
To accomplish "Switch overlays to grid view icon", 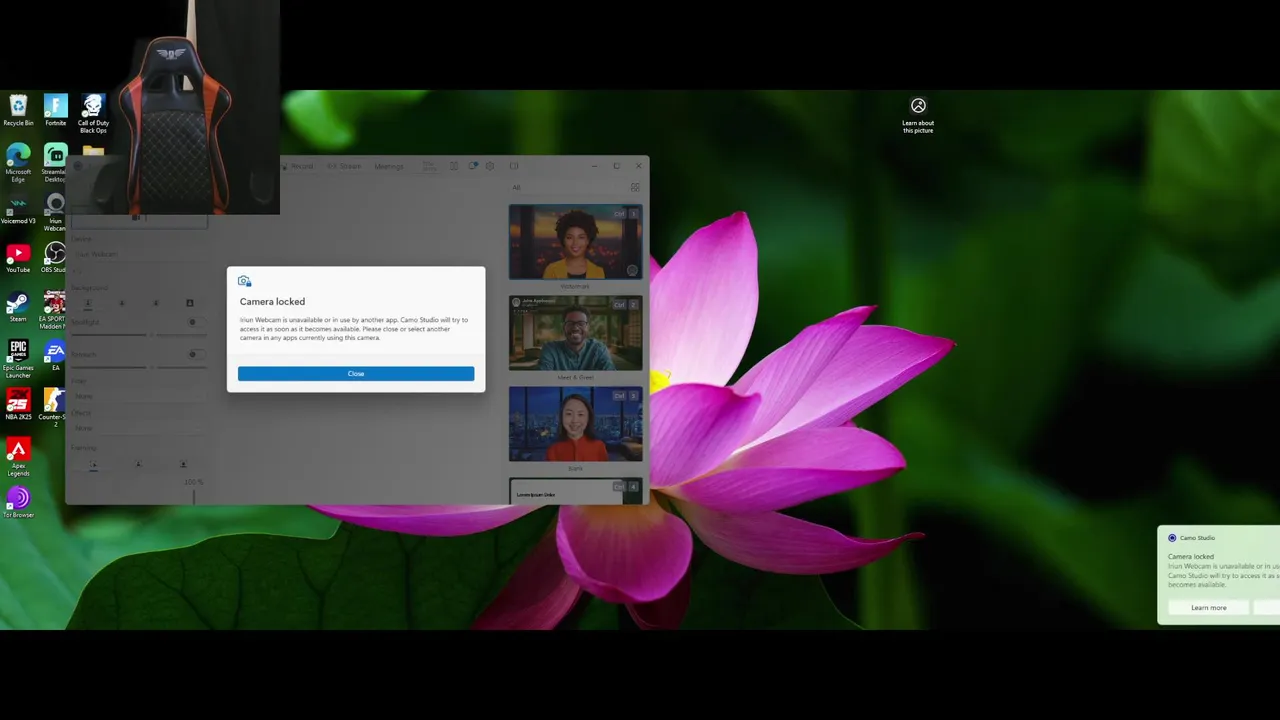I will point(634,188).
